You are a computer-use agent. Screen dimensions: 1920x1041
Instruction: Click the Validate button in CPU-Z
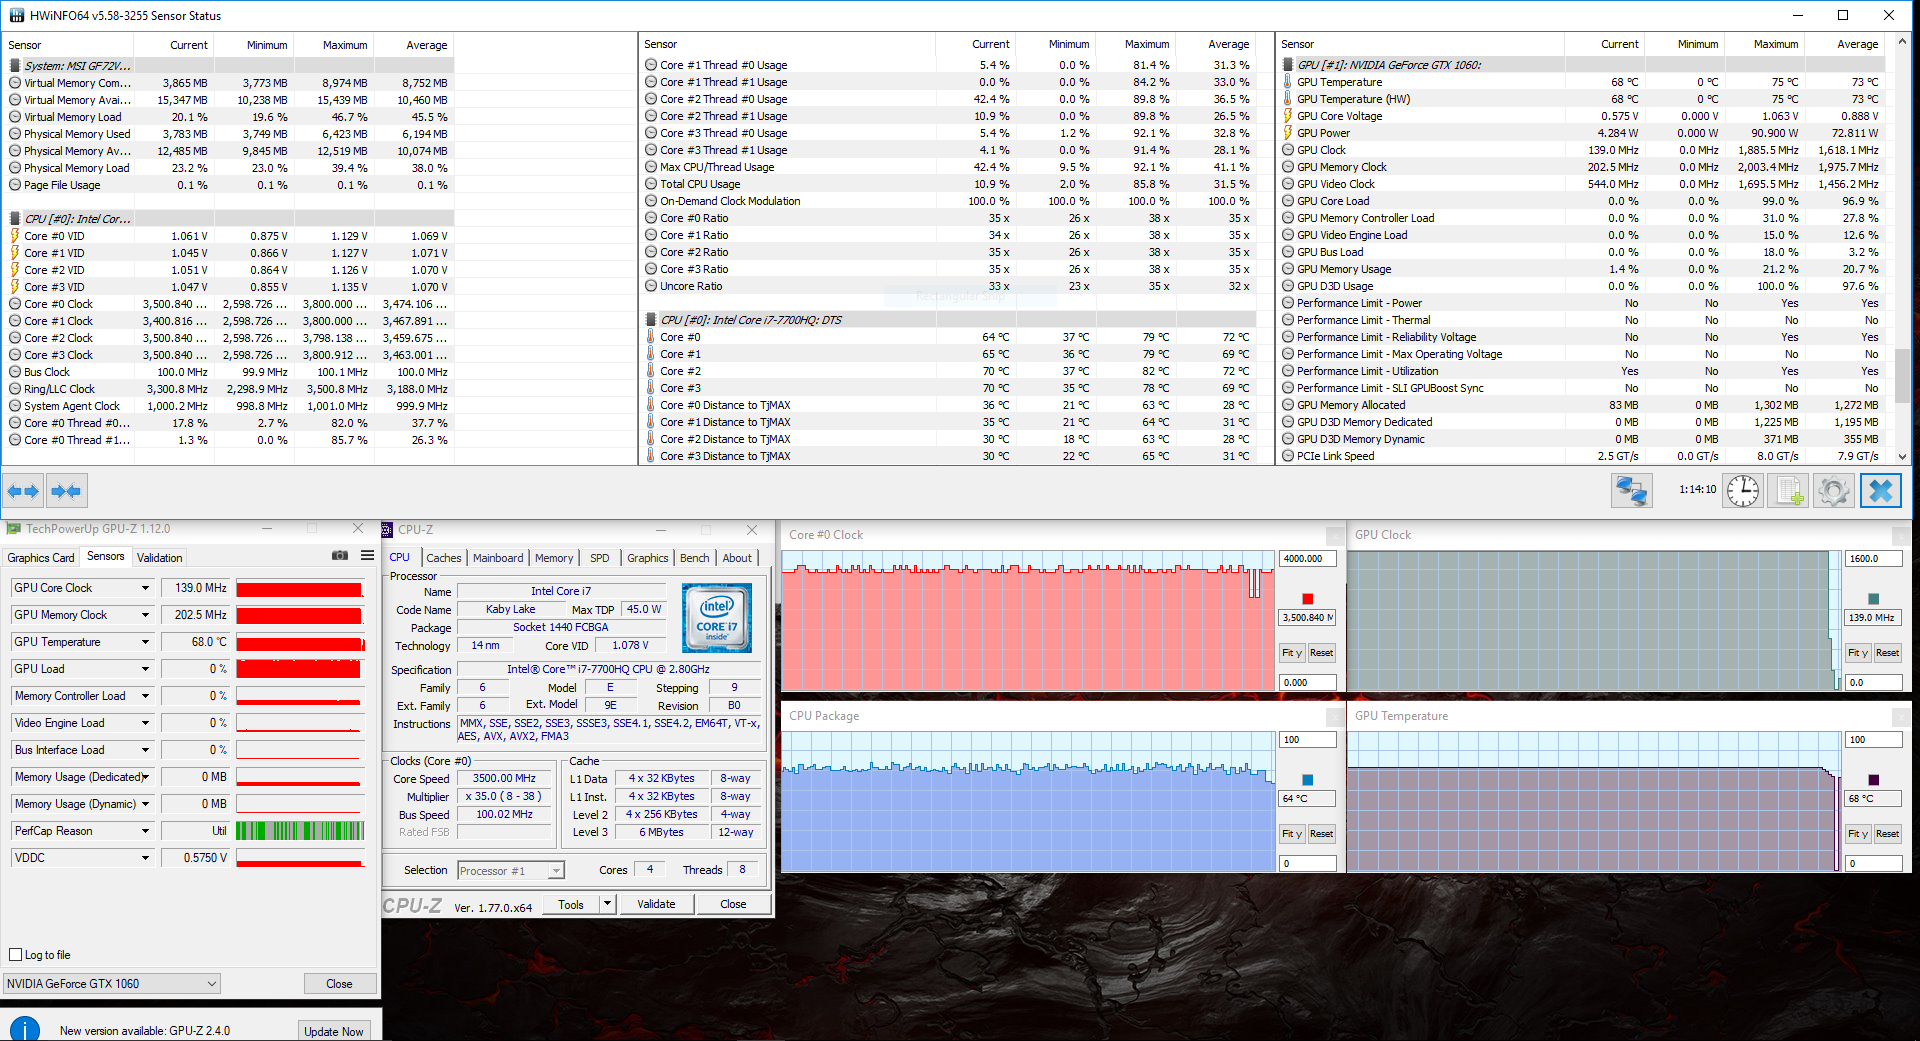pyautogui.click(x=656, y=904)
